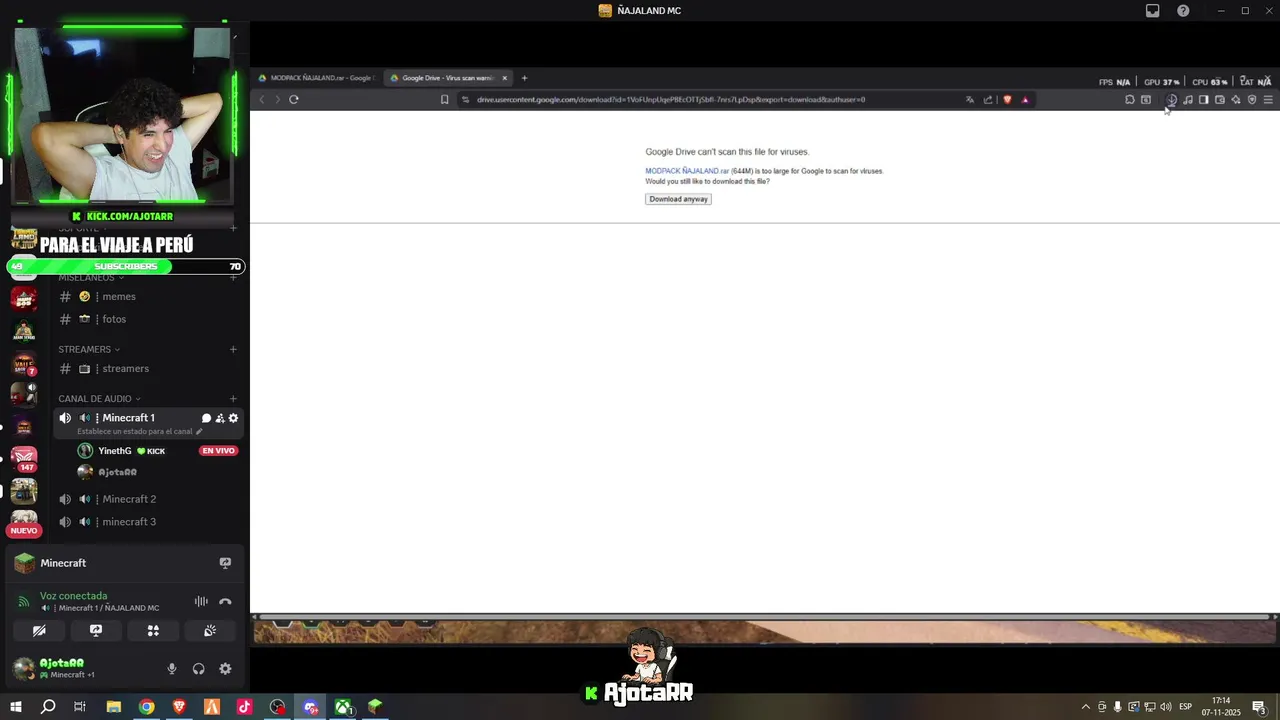Go back to the previous browser page
The image size is (1280, 720).
point(262,99)
